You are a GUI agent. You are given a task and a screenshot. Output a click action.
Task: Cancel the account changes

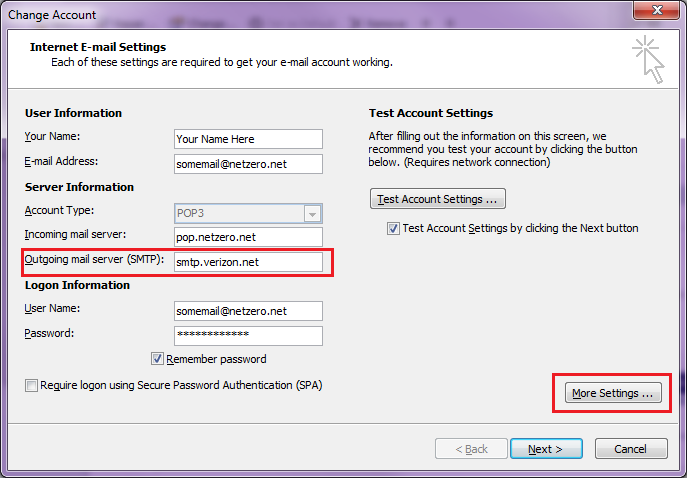[x=630, y=449]
